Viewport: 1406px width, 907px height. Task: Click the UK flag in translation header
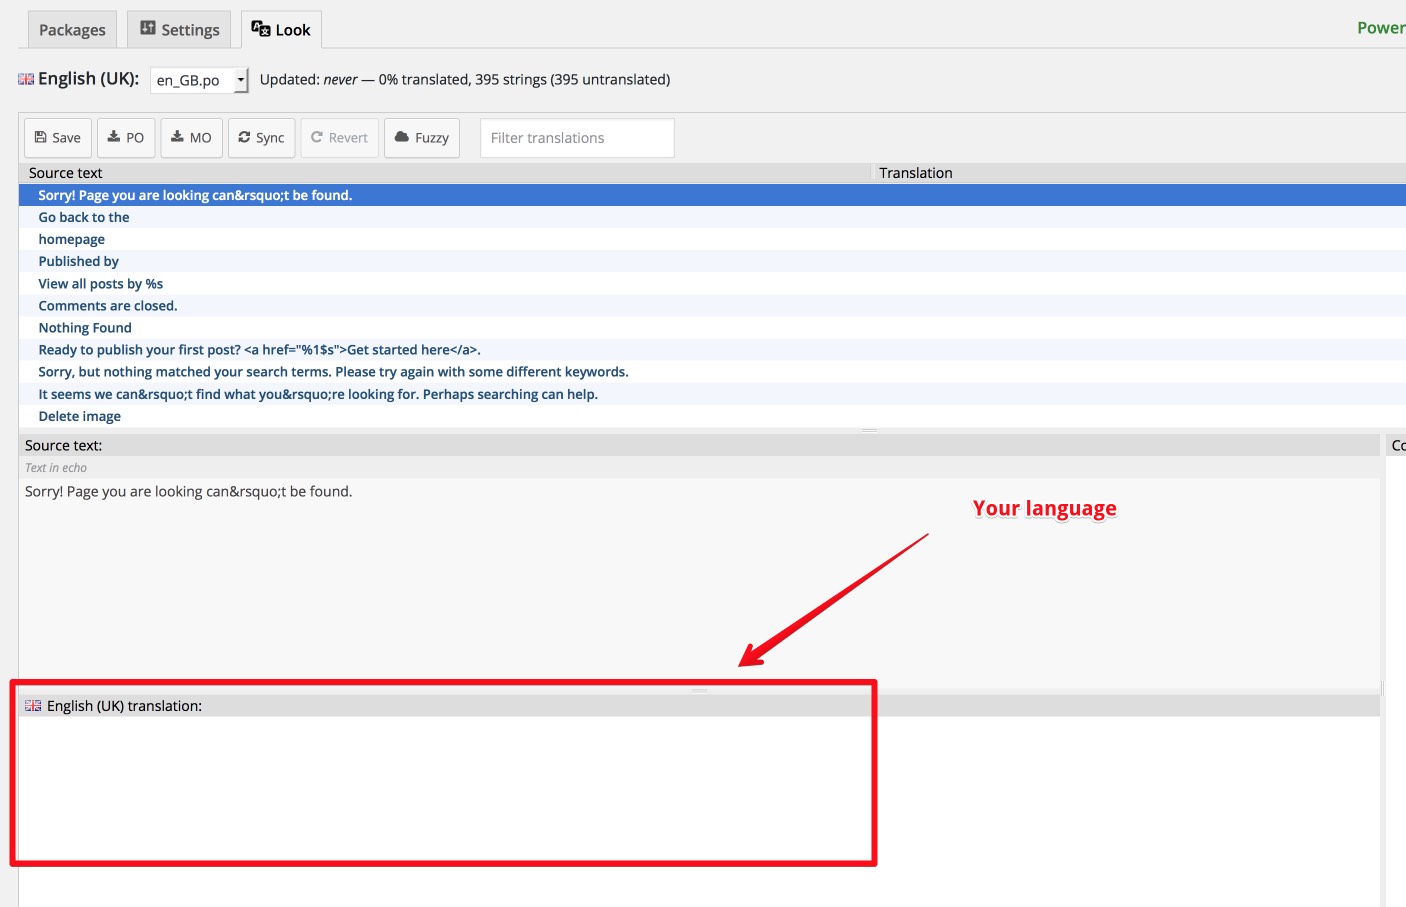[33, 706]
